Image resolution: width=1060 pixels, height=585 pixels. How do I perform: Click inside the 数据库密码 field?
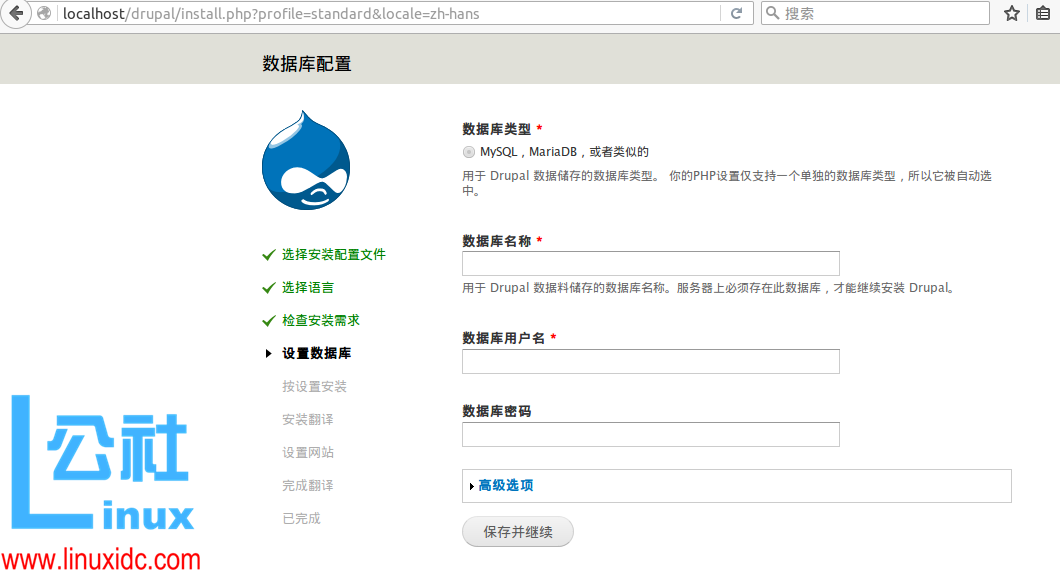pyautogui.click(x=650, y=434)
